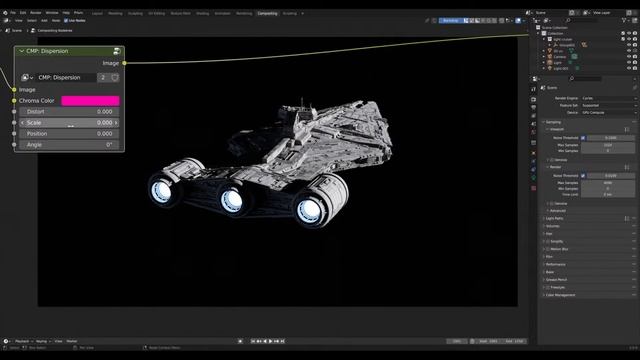Open the Help menu
This screenshot has height=360, width=640.
pos(66,13)
